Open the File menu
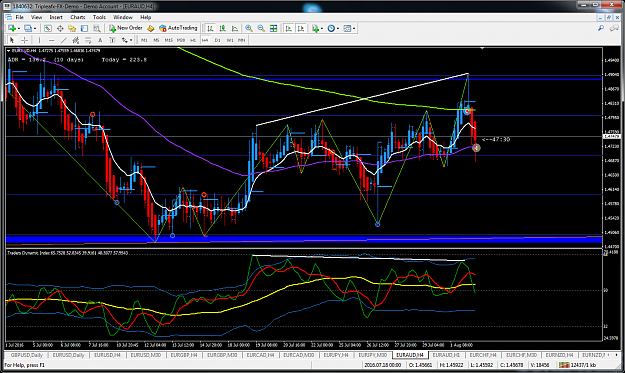Screen dimensions: 625x373 click(x=20, y=17)
